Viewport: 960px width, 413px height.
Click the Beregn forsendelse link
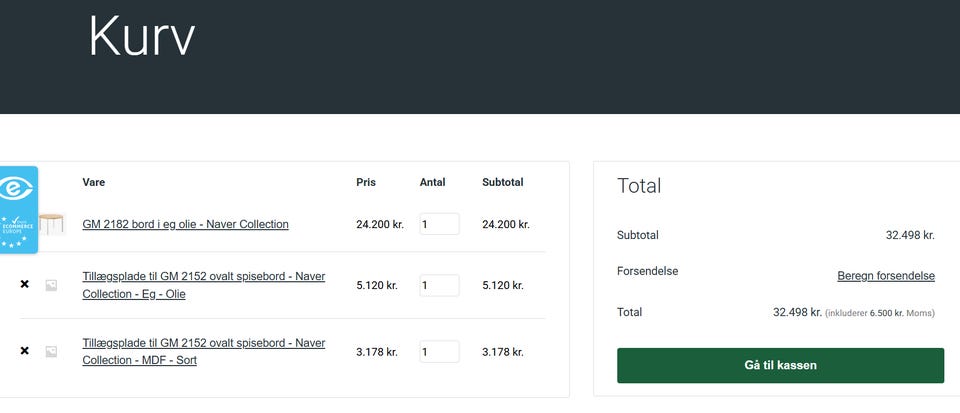[885, 276]
